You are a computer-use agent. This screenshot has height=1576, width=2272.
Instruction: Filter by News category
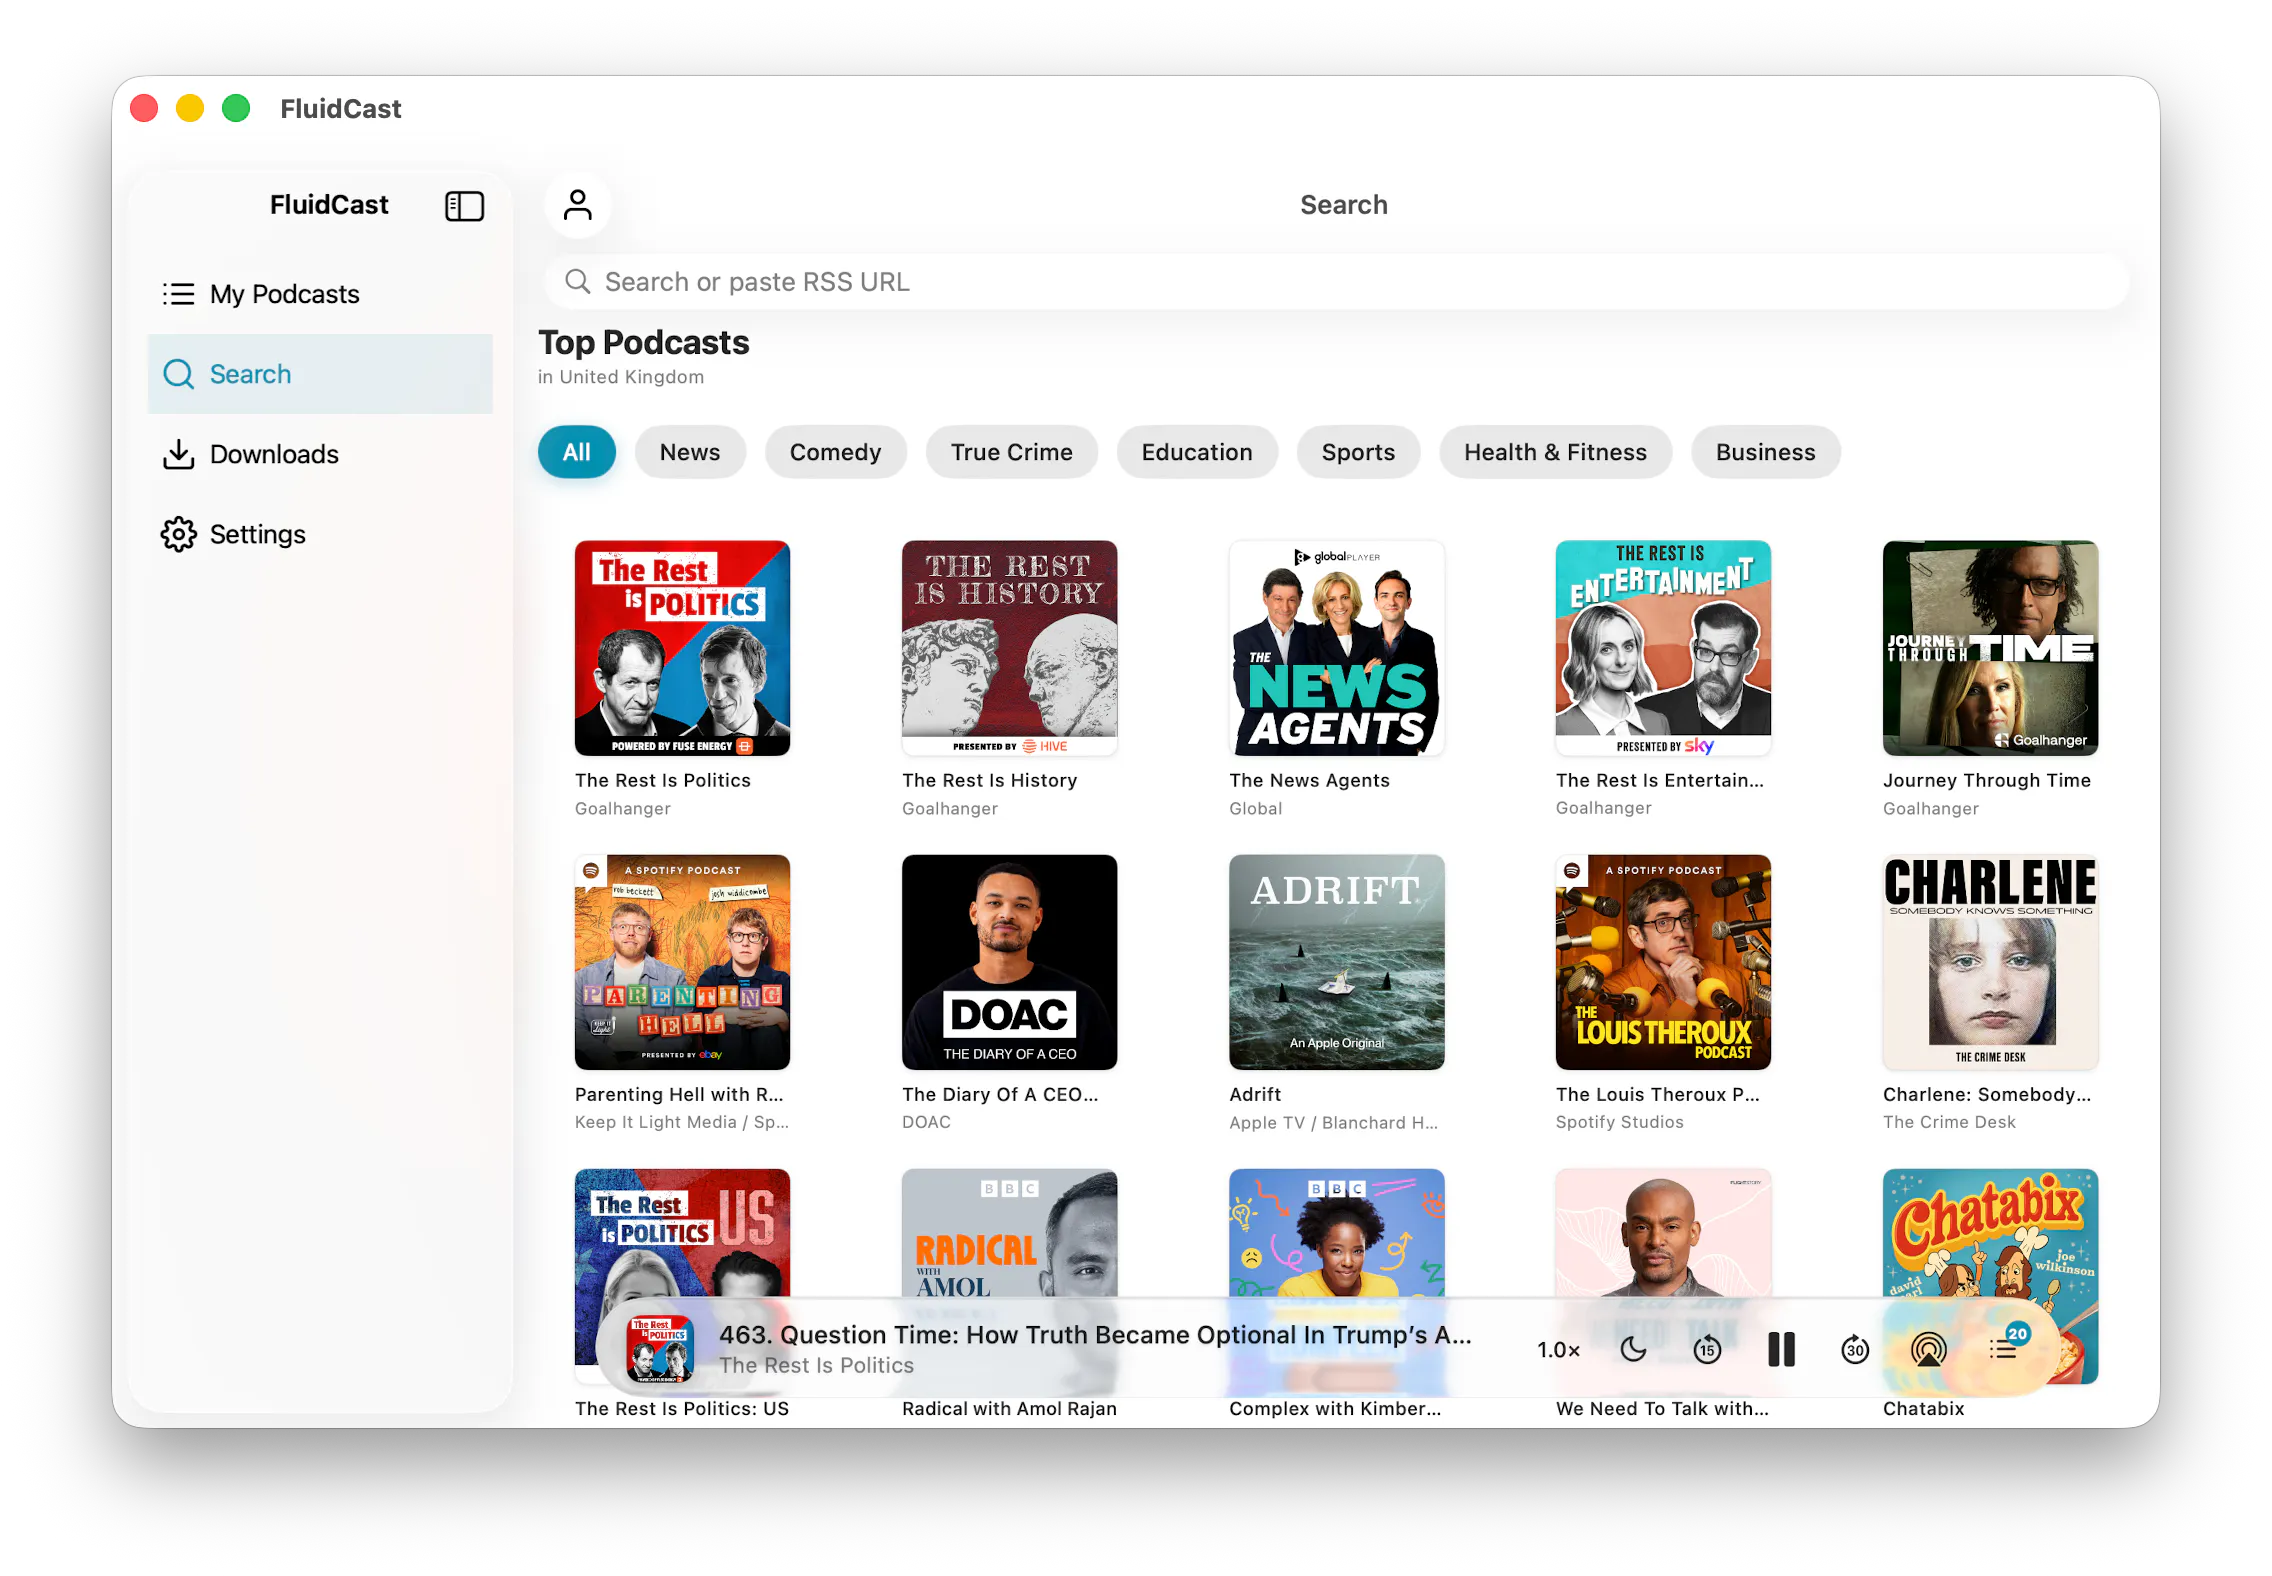click(x=690, y=452)
